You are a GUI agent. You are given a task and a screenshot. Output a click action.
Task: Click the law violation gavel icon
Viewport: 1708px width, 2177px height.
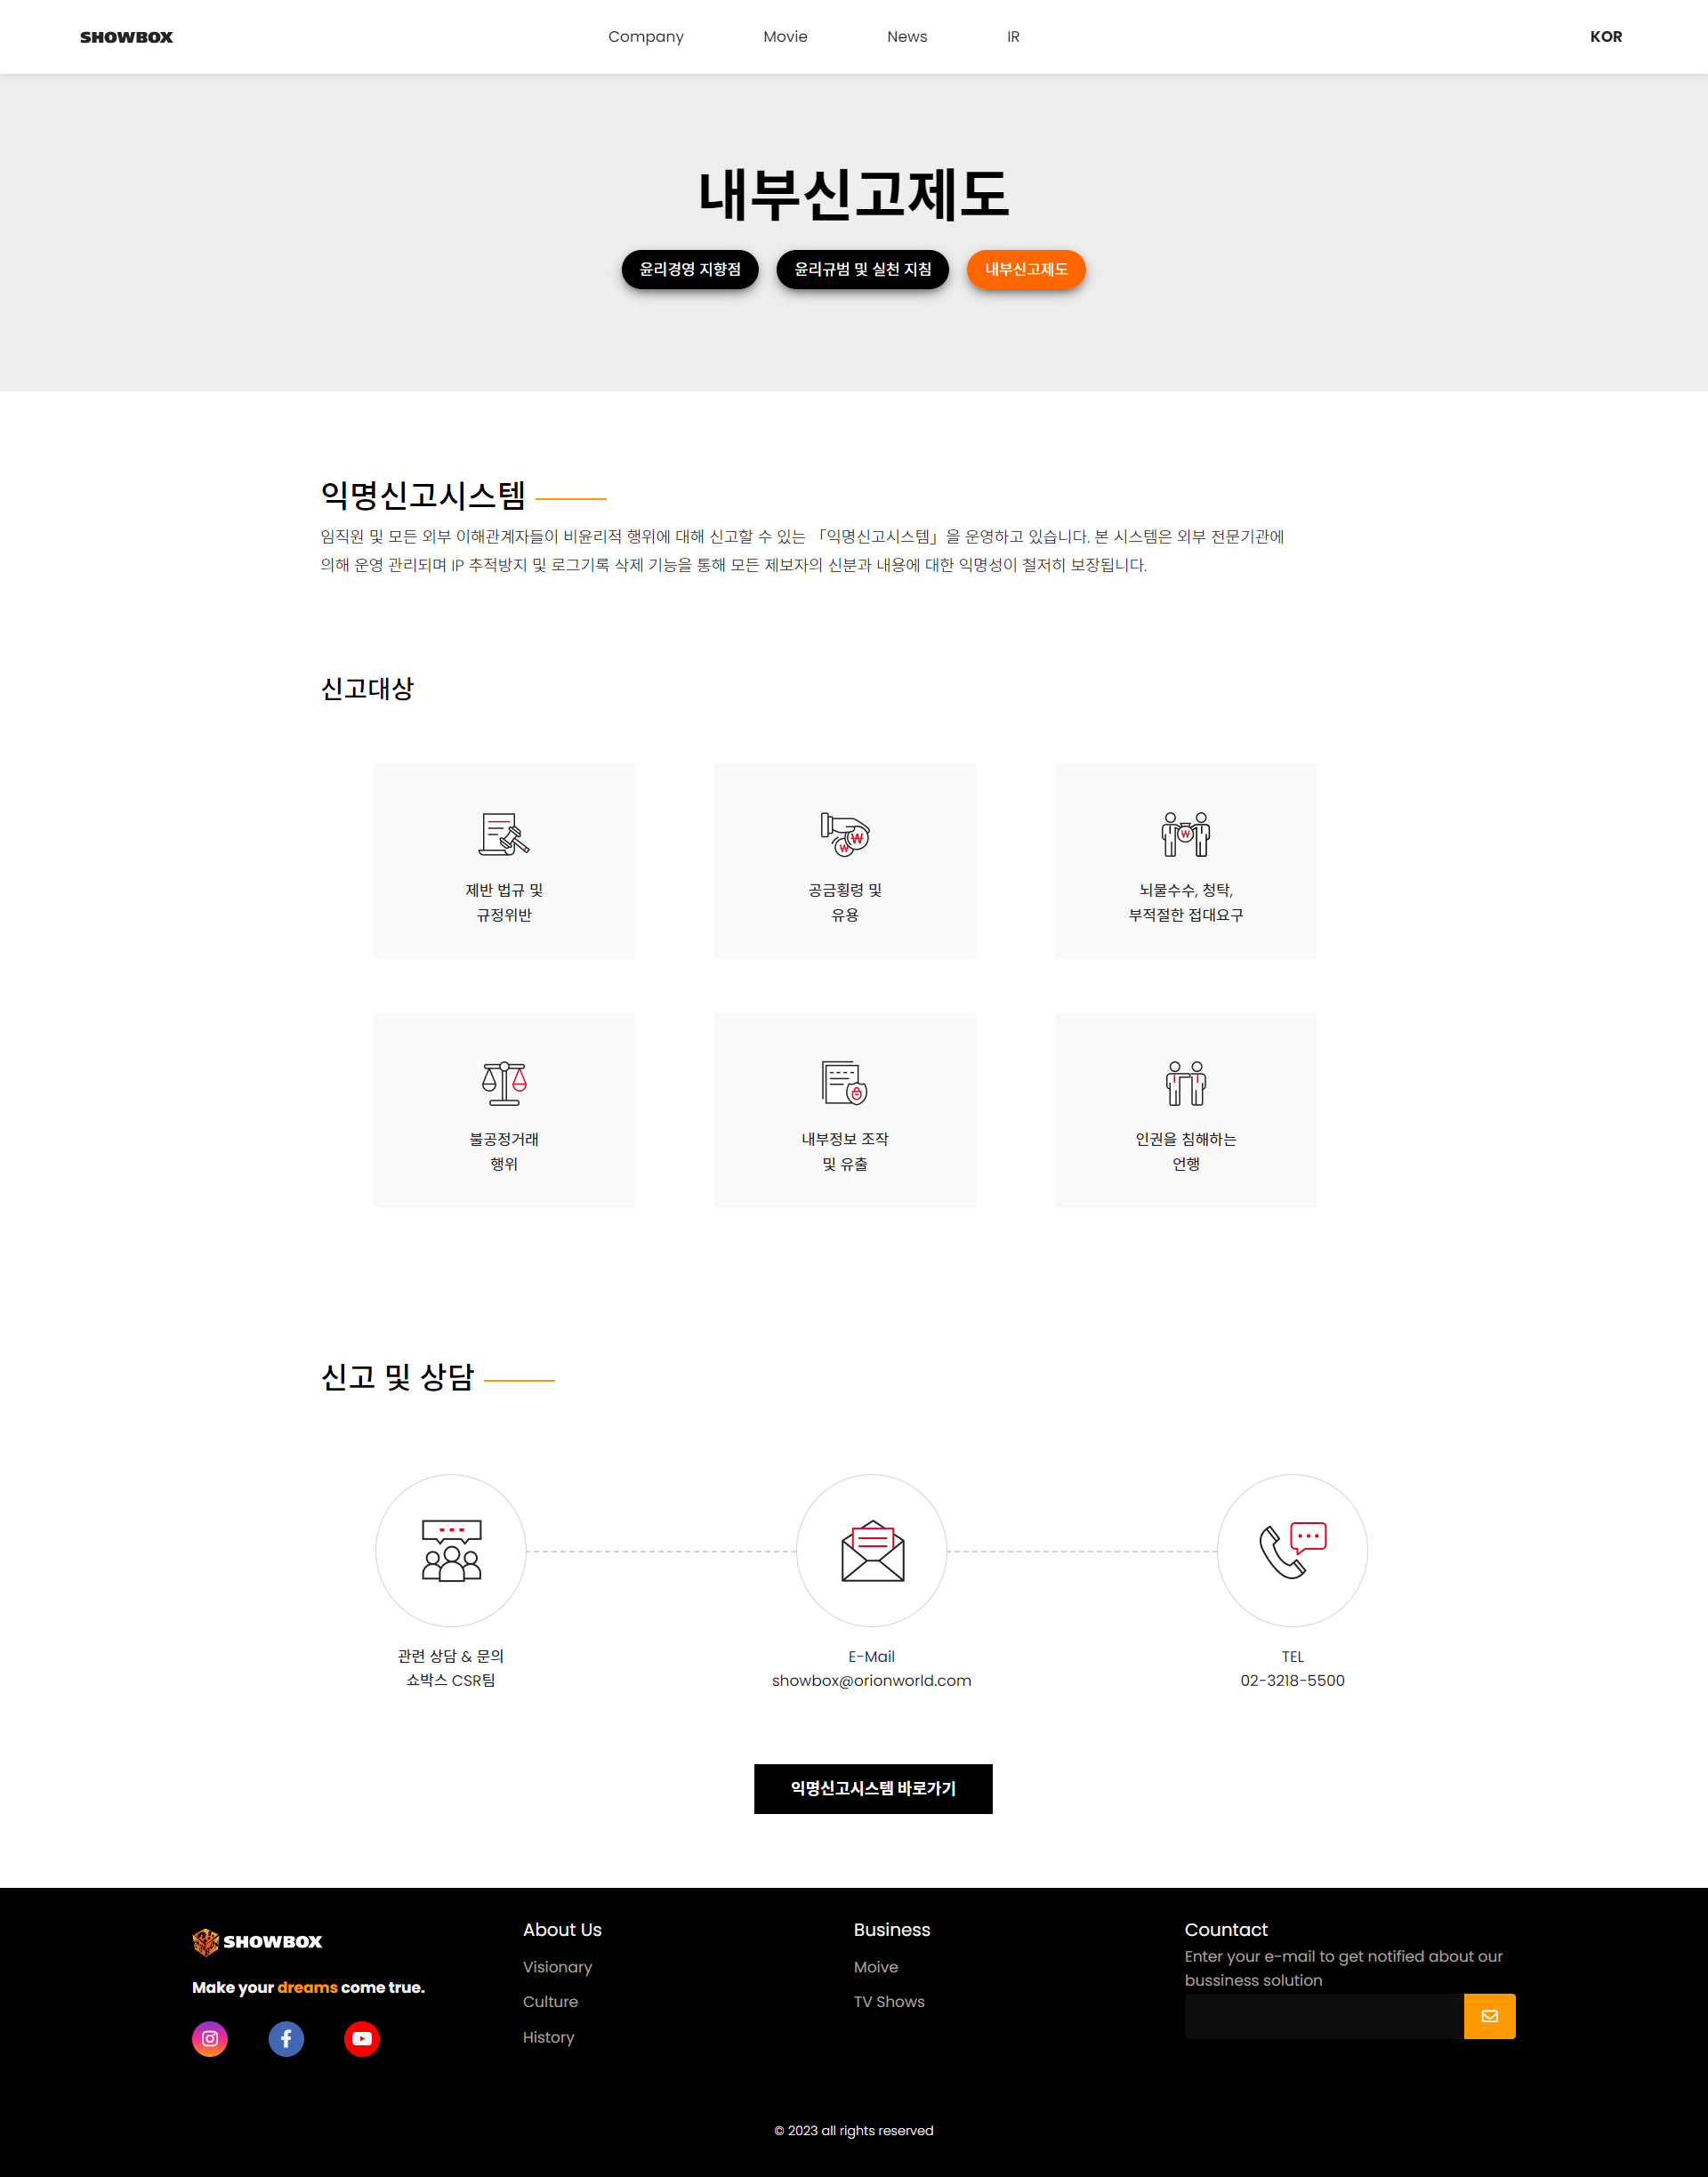[504, 834]
